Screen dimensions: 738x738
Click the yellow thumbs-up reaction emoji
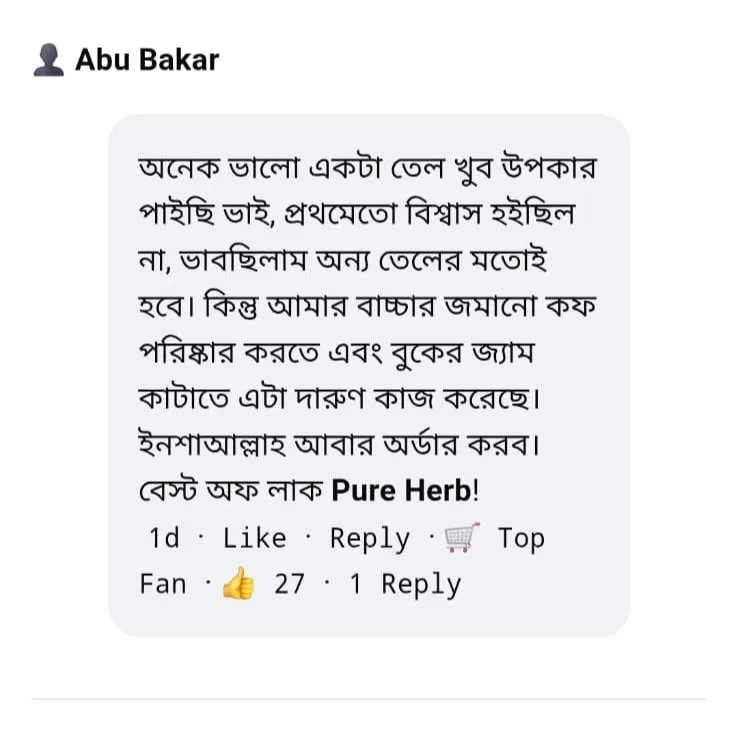click(238, 583)
